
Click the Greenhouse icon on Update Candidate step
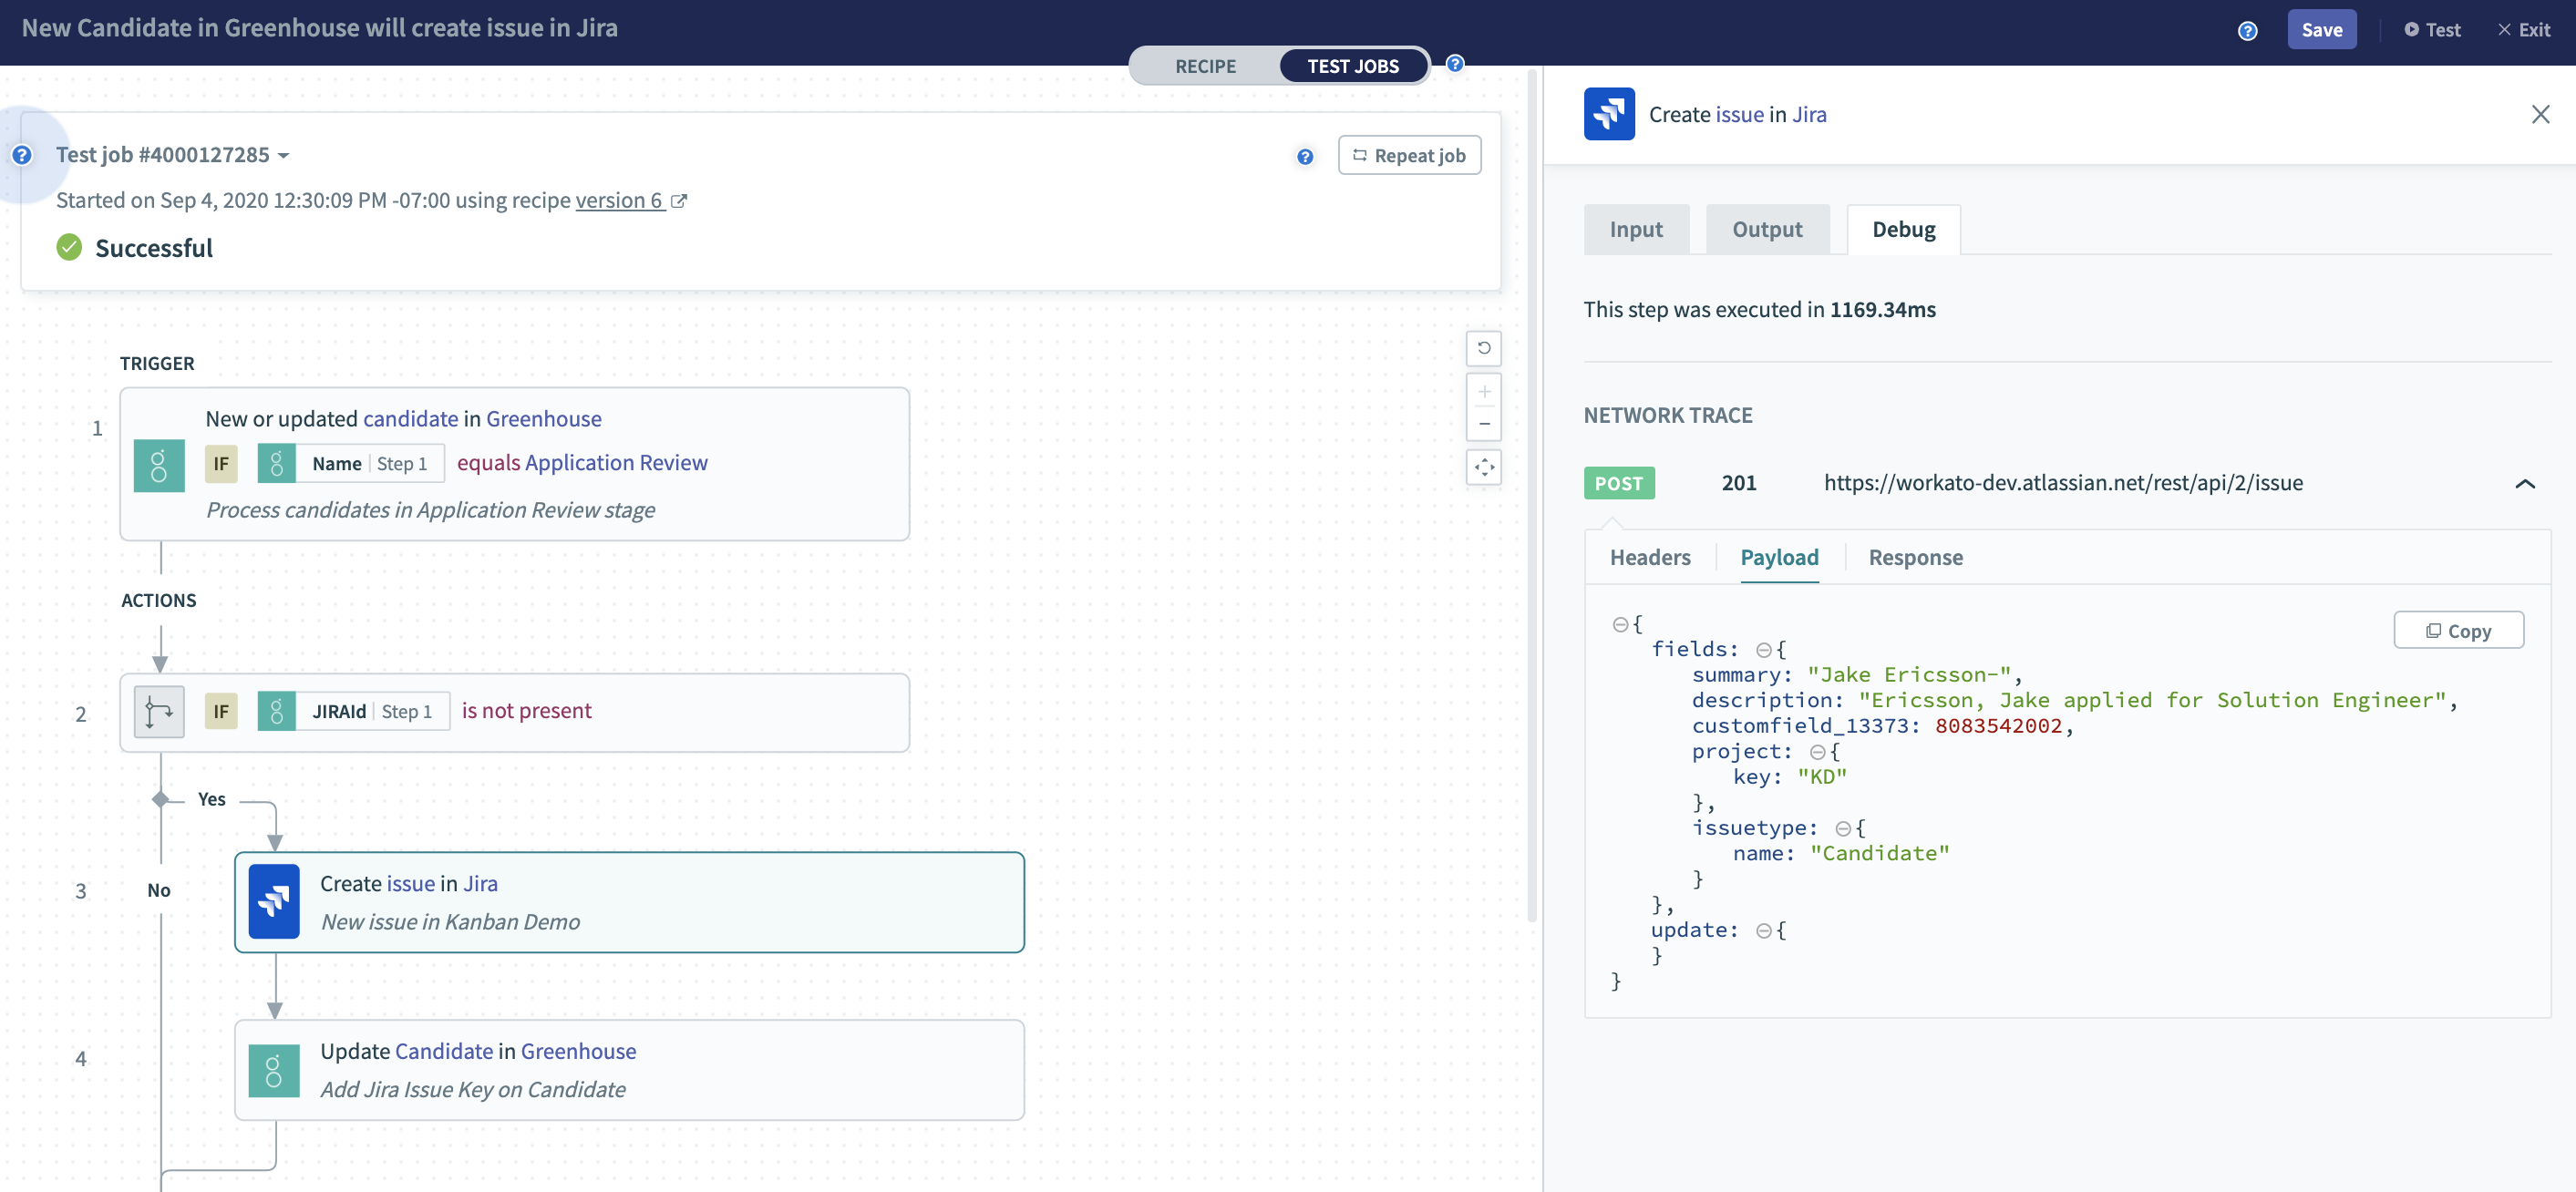click(274, 1070)
